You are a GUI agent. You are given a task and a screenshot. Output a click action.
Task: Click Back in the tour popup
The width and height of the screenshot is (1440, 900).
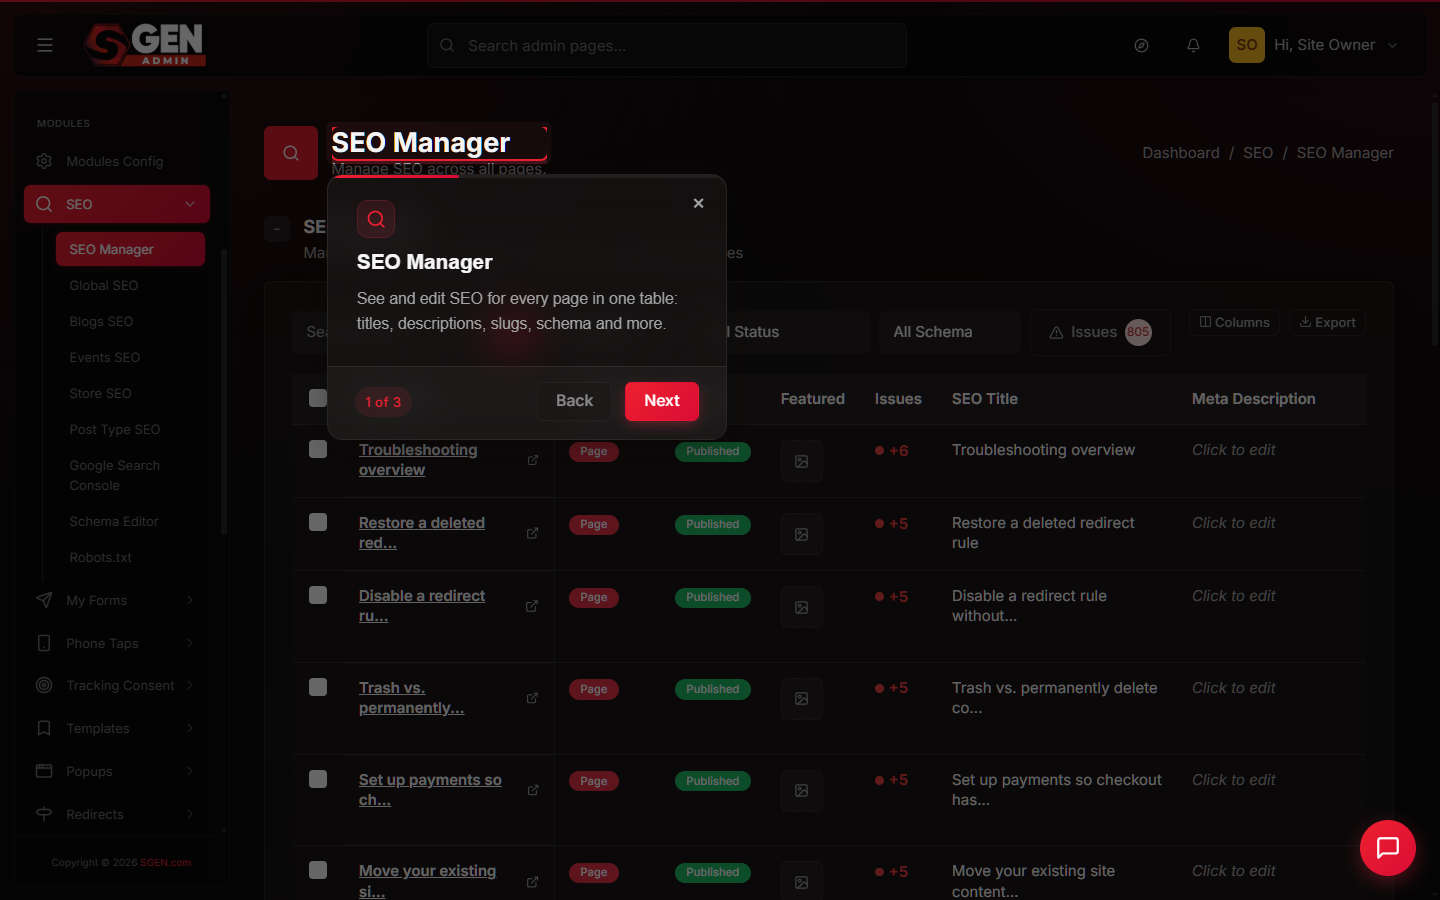click(x=574, y=401)
